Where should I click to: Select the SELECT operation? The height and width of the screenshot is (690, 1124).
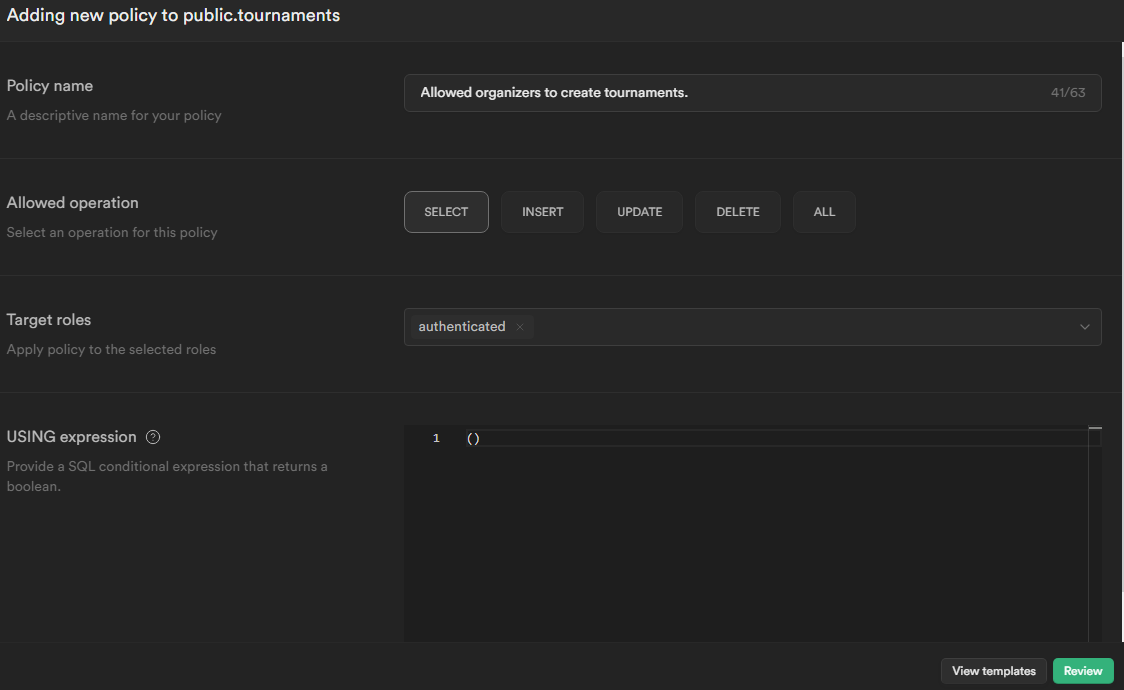click(x=446, y=212)
